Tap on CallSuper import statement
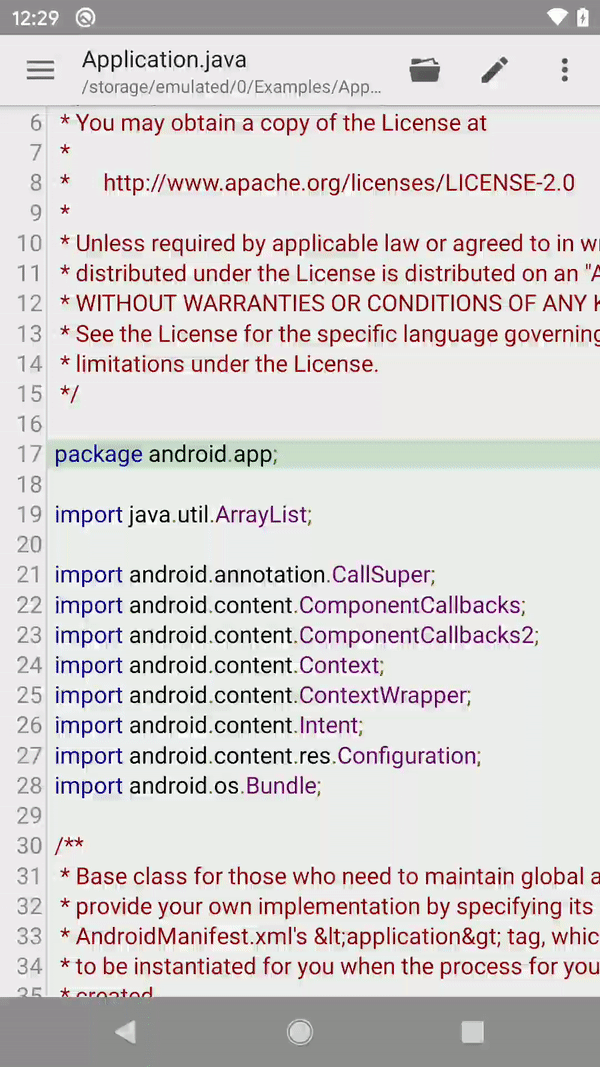Viewport: 600px width, 1067px height. pos(380,575)
